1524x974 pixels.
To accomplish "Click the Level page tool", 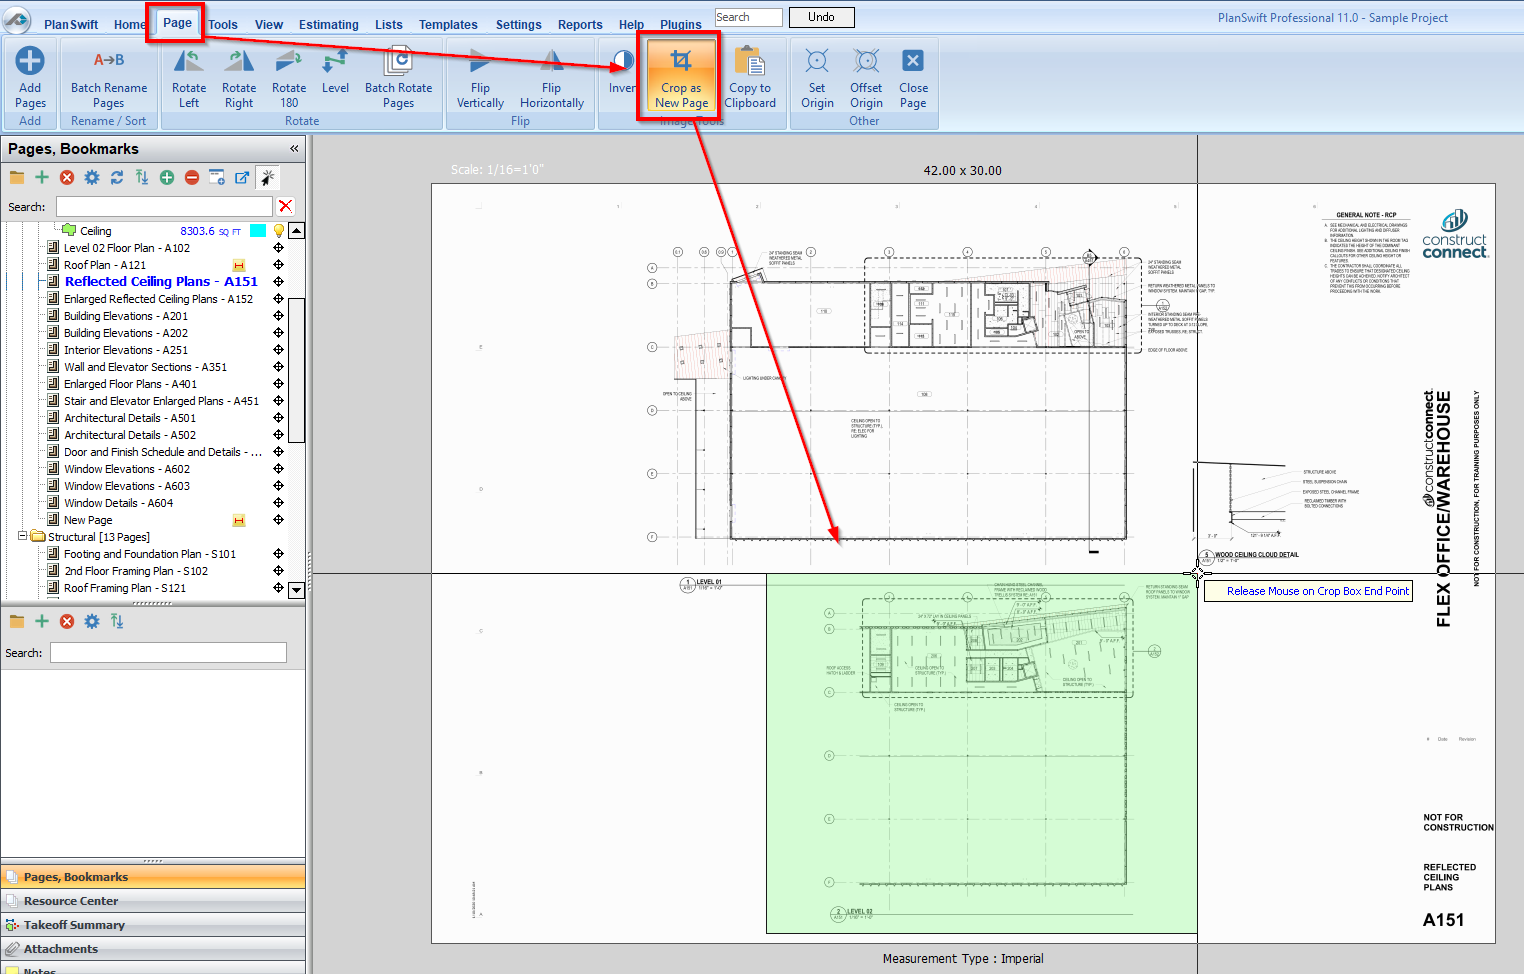I will 335,72.
